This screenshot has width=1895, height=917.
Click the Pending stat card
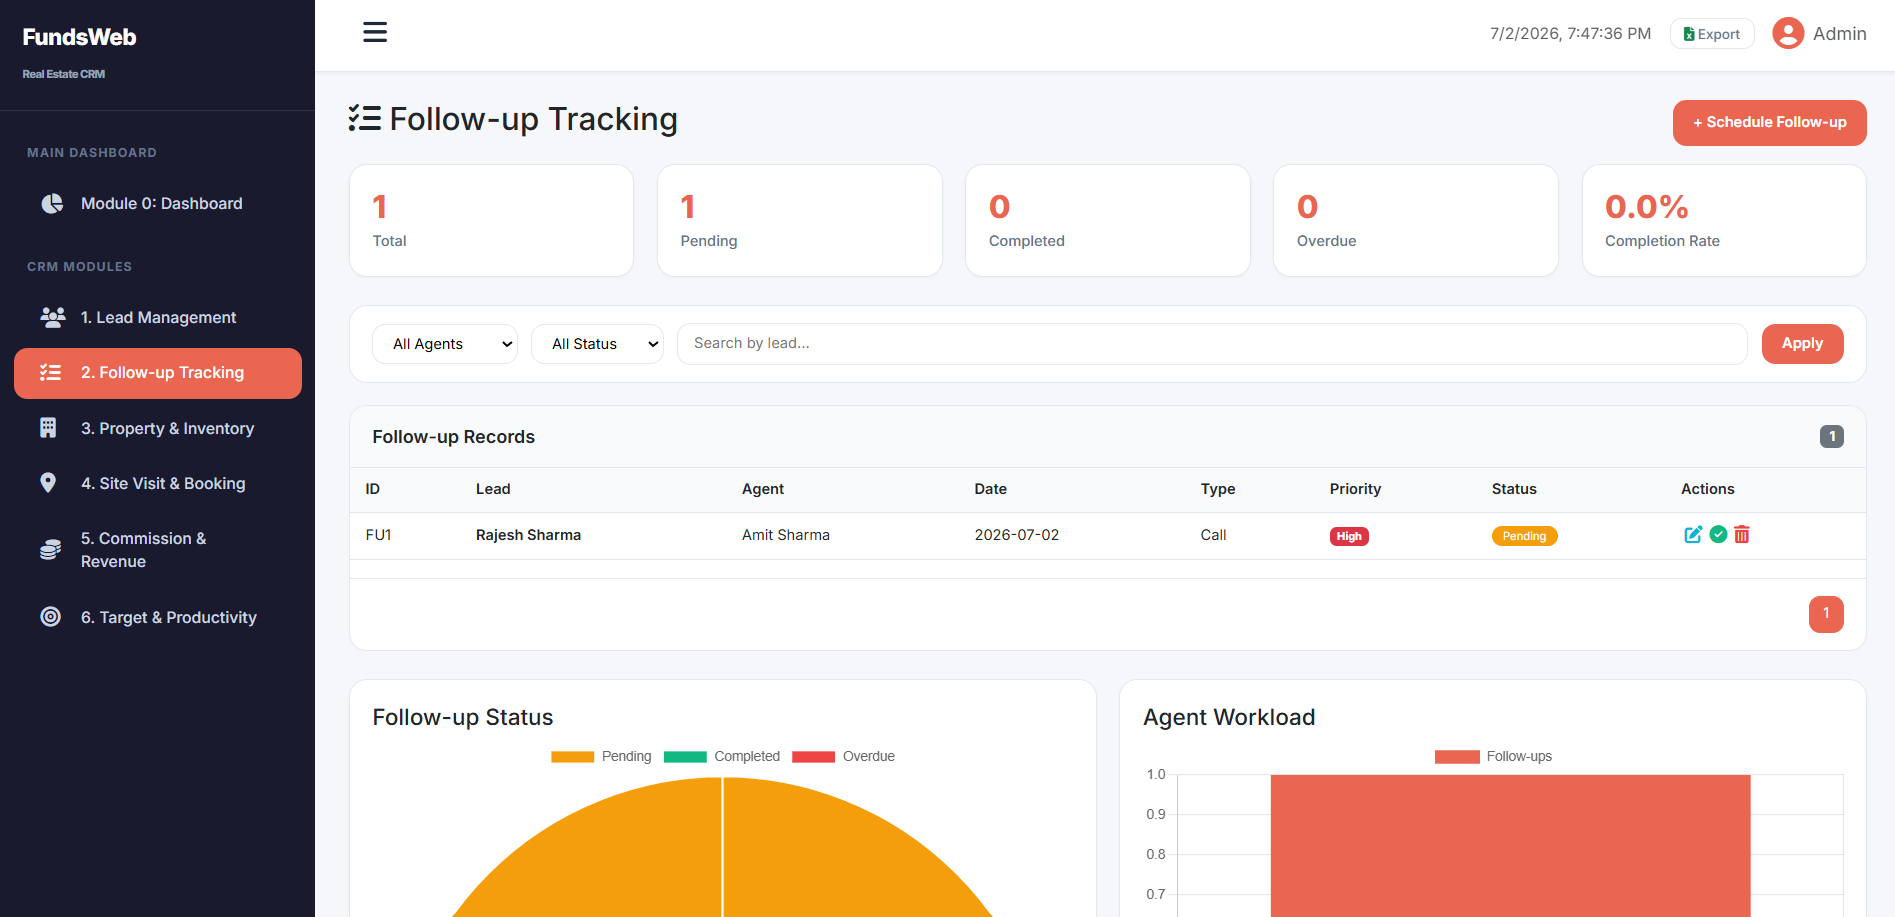799,221
